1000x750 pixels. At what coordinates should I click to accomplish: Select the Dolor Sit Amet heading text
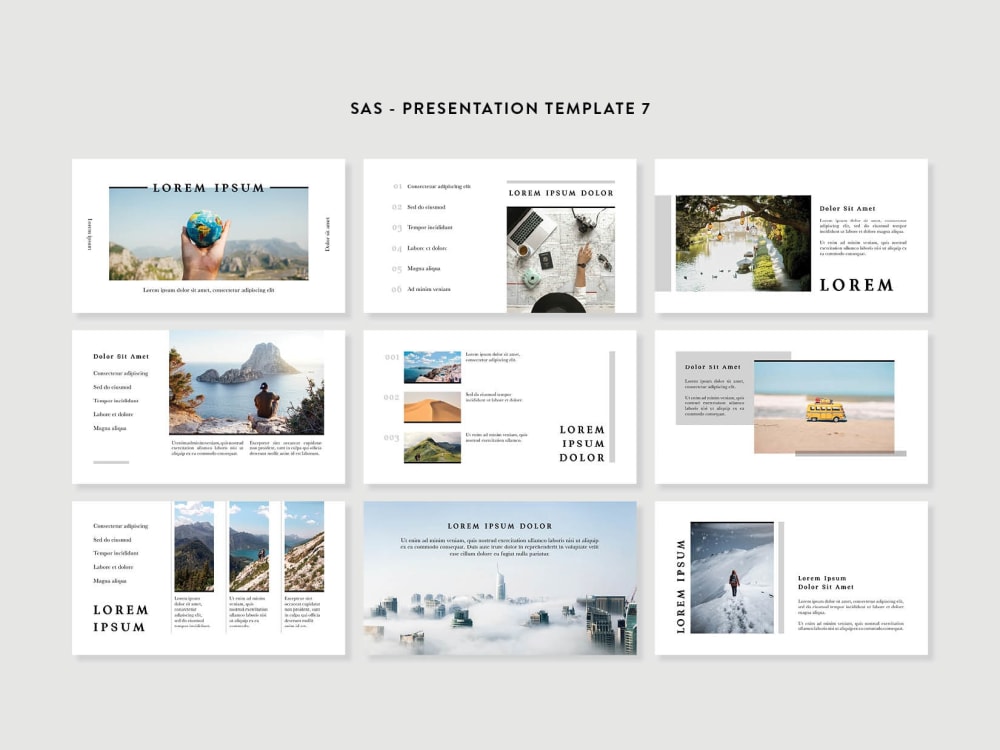[120, 355]
